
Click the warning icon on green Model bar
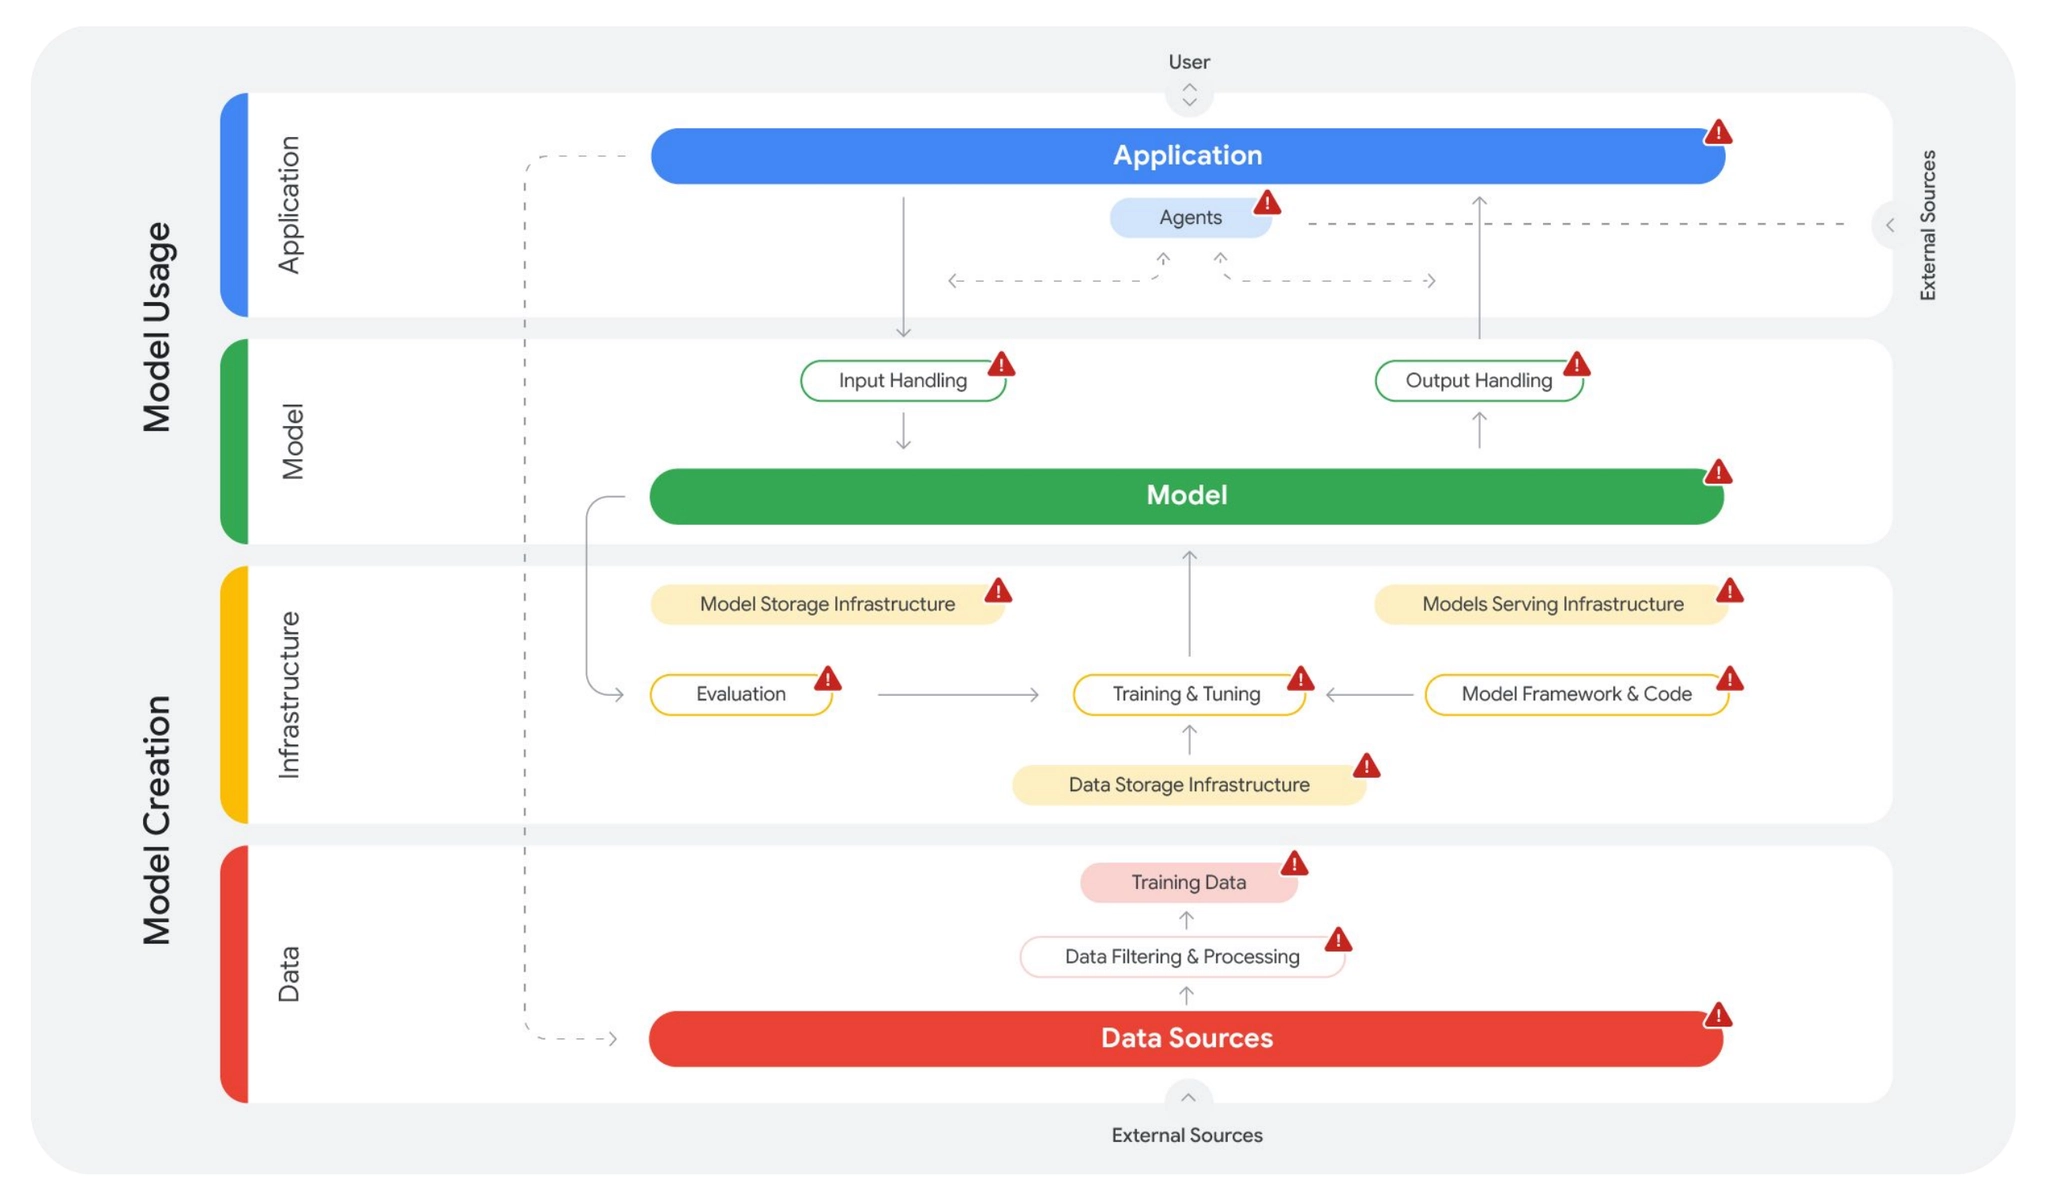point(1718,472)
